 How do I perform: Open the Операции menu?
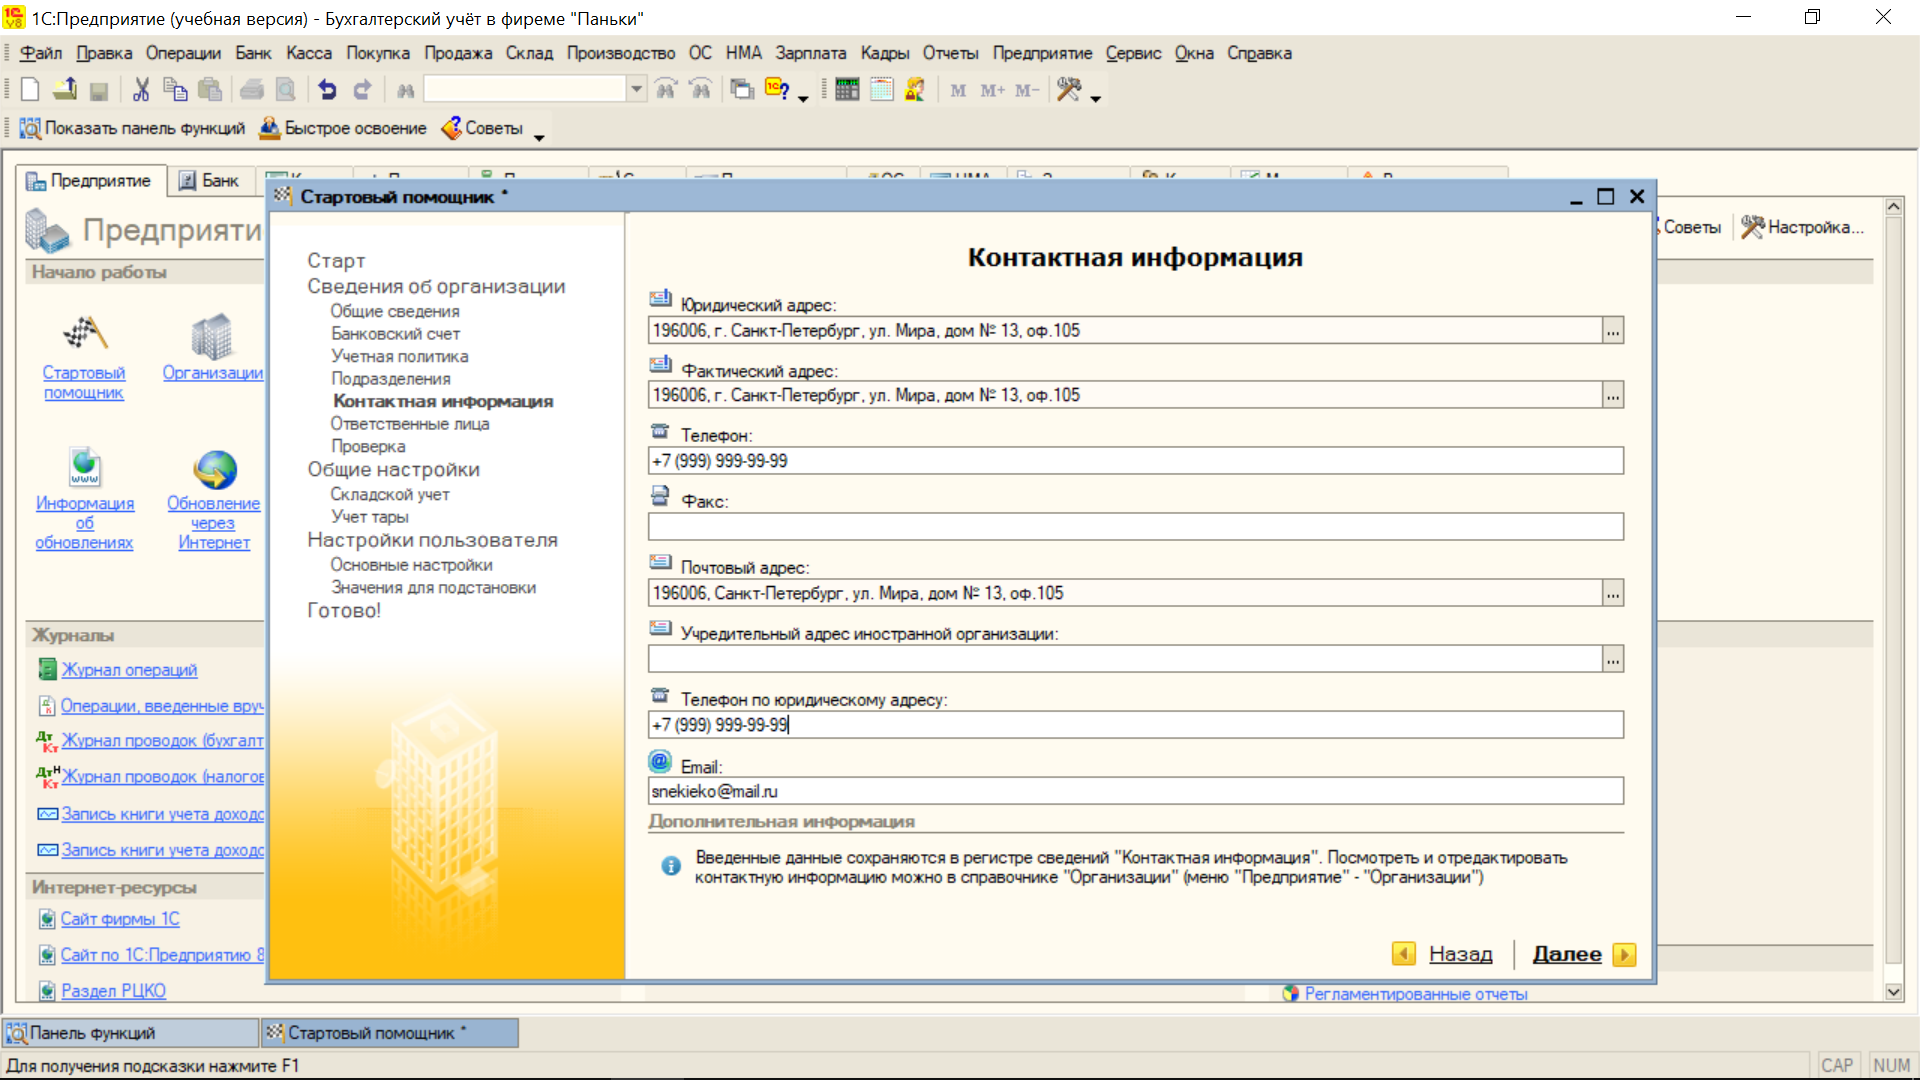pyautogui.click(x=183, y=53)
